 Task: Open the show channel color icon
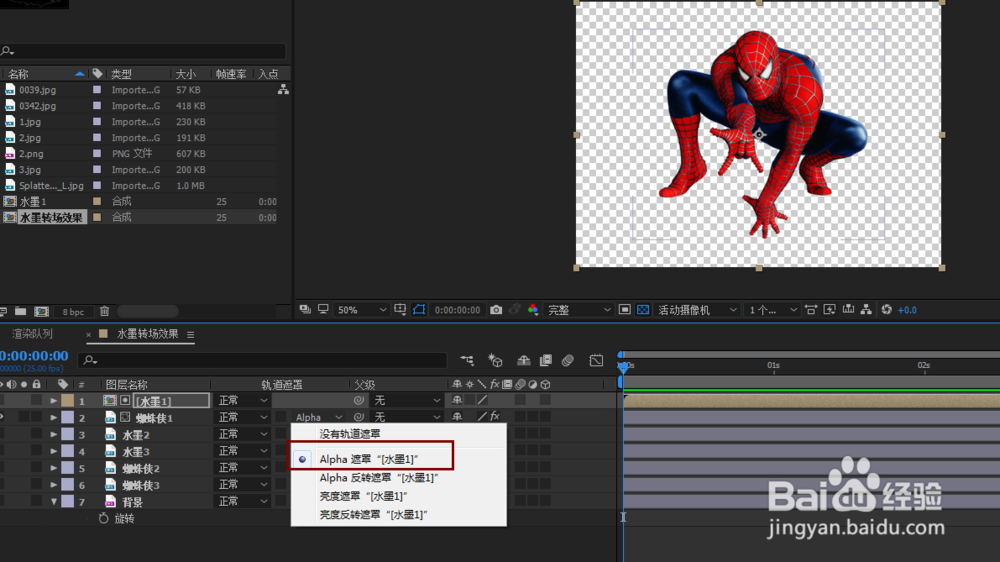(x=533, y=310)
